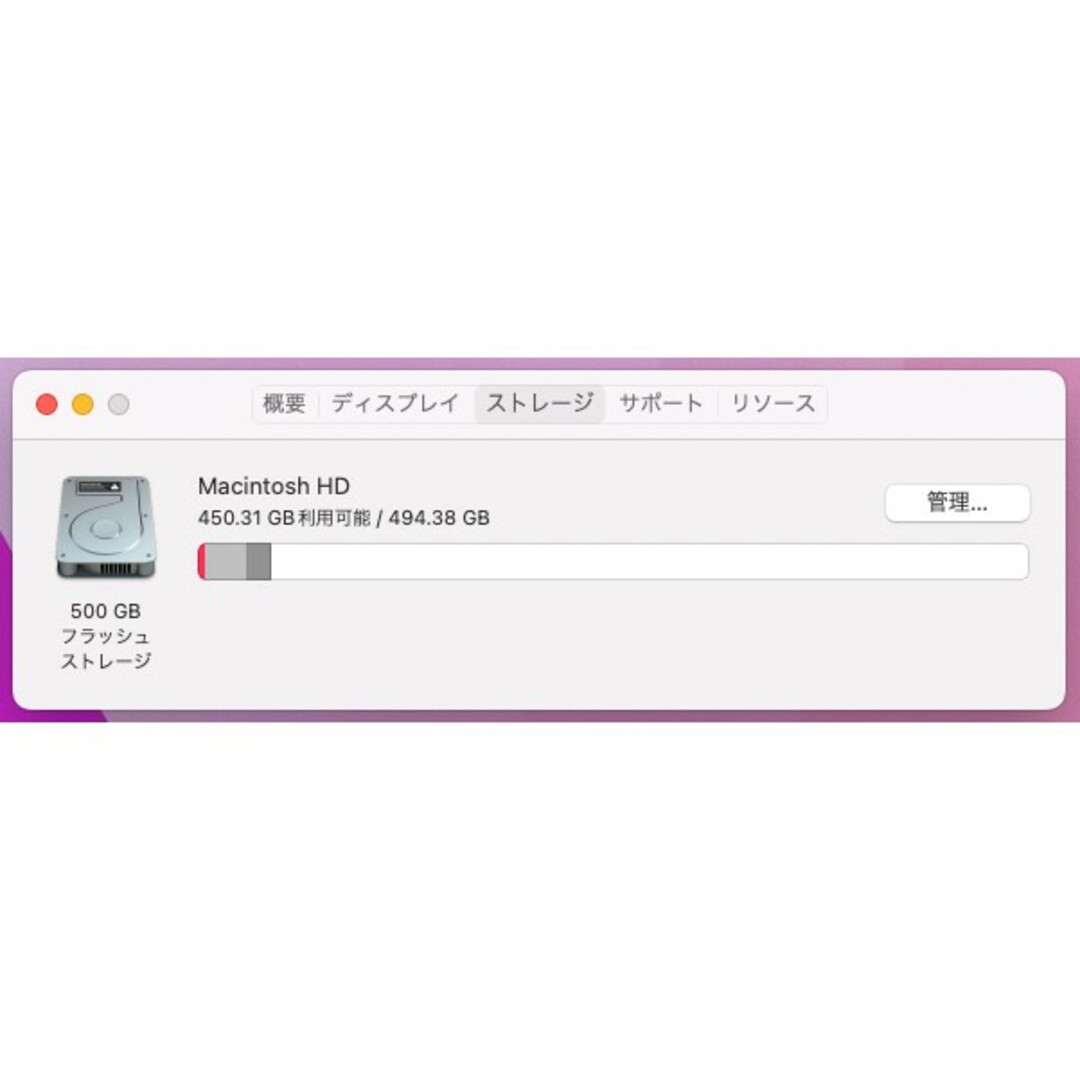Minimize the window with yellow button

[x=83, y=404]
